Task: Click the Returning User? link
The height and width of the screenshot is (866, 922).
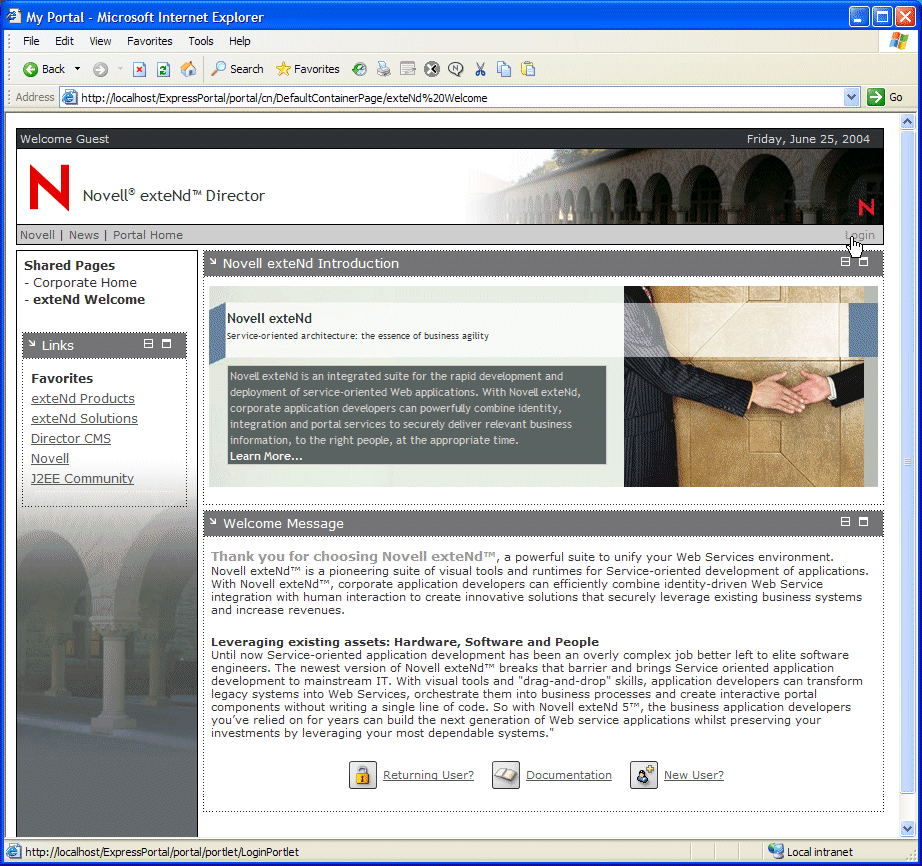Action: point(428,775)
